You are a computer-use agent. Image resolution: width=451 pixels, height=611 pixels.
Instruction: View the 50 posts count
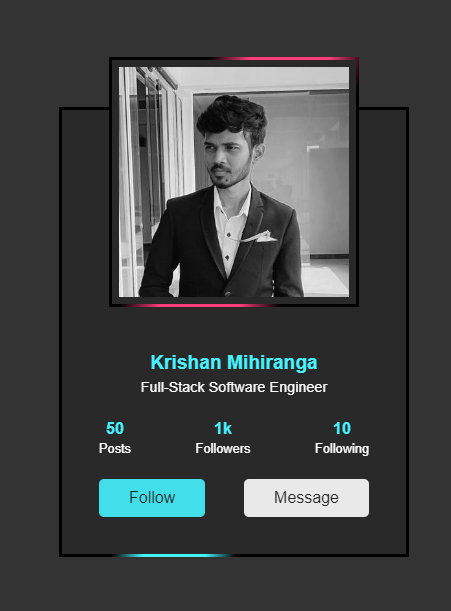[115, 428]
